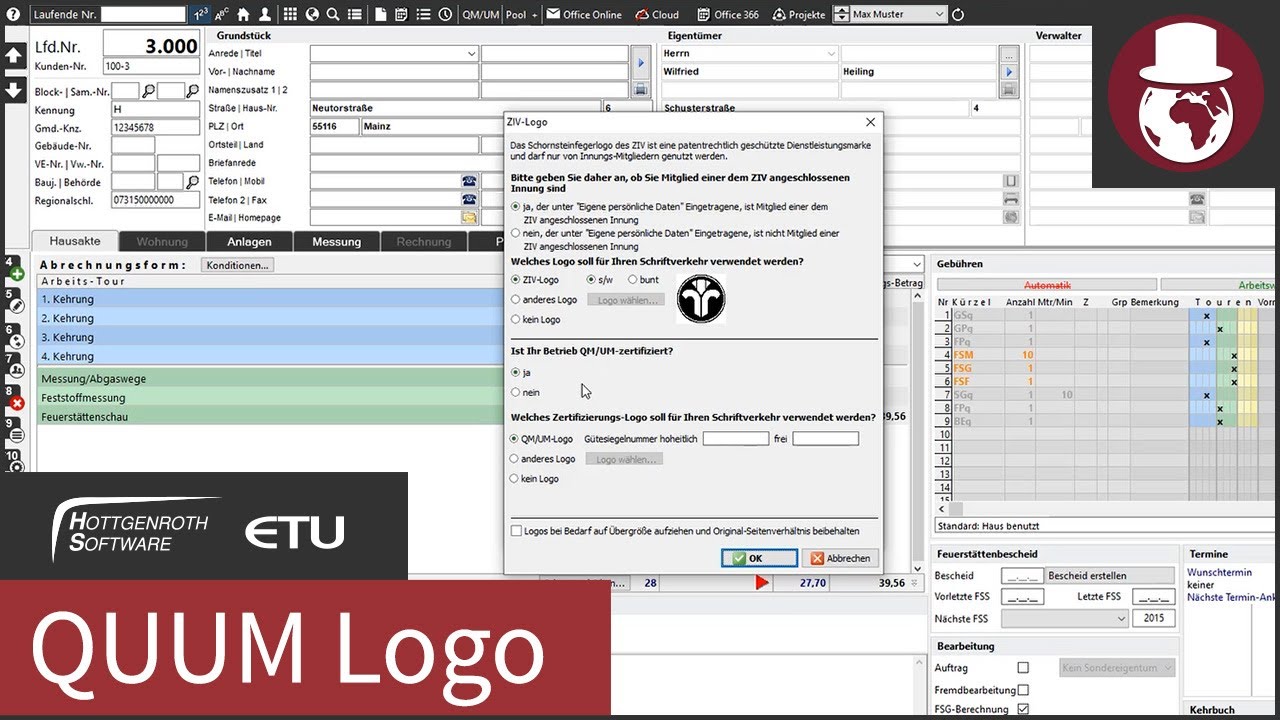
Task: Move to previous record with up arrow
Action: coord(15,56)
